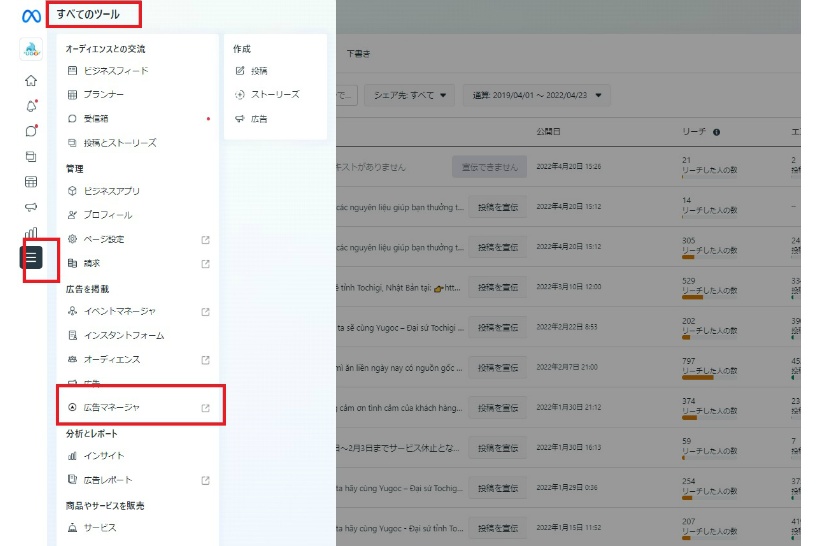Click 投稿を宣伝 for 2022年2月22日 post

pos(498,328)
